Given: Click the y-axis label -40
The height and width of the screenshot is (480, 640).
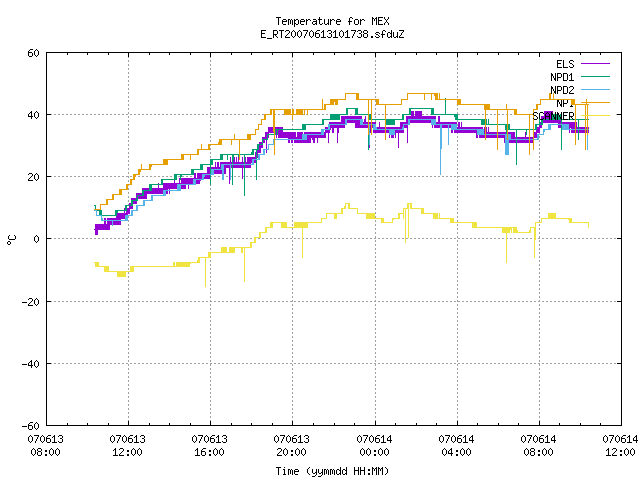Looking at the screenshot, I should 31,364.
